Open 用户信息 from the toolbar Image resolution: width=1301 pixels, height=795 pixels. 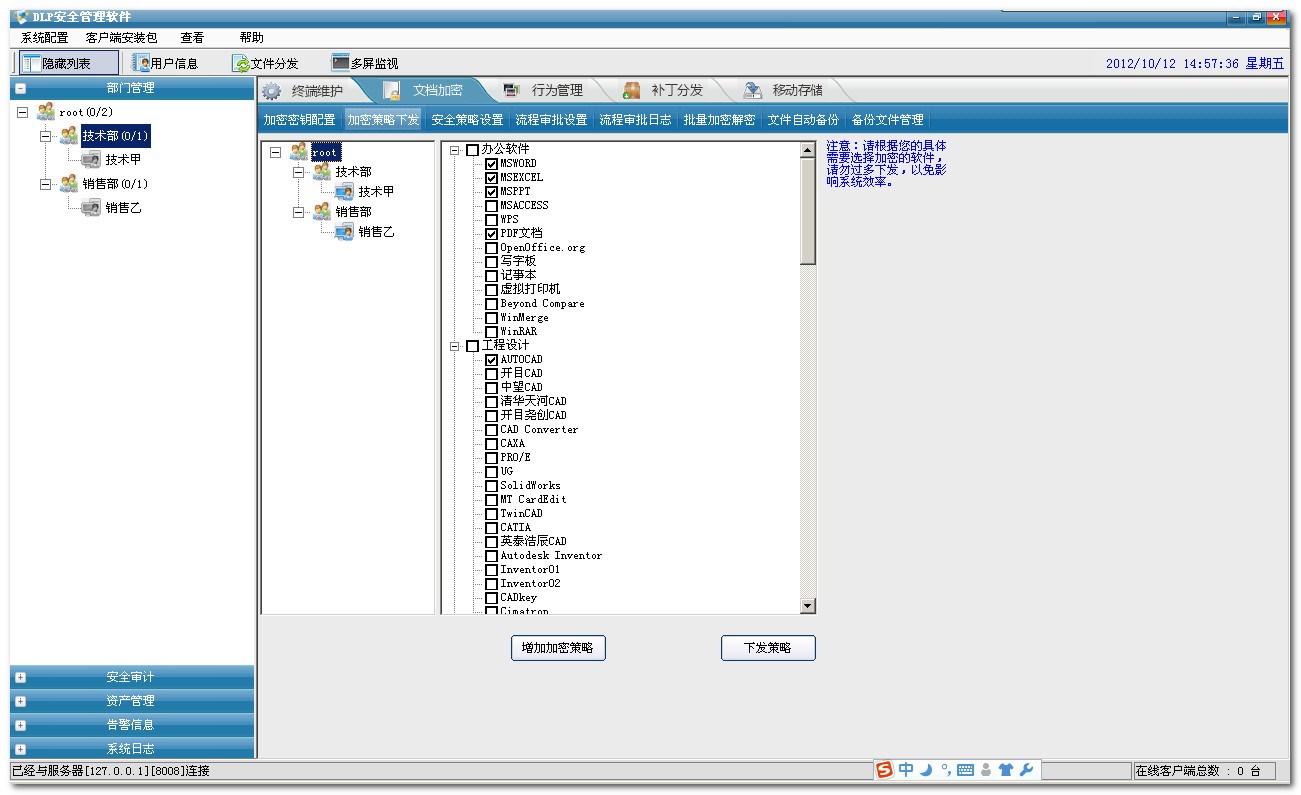coord(166,63)
